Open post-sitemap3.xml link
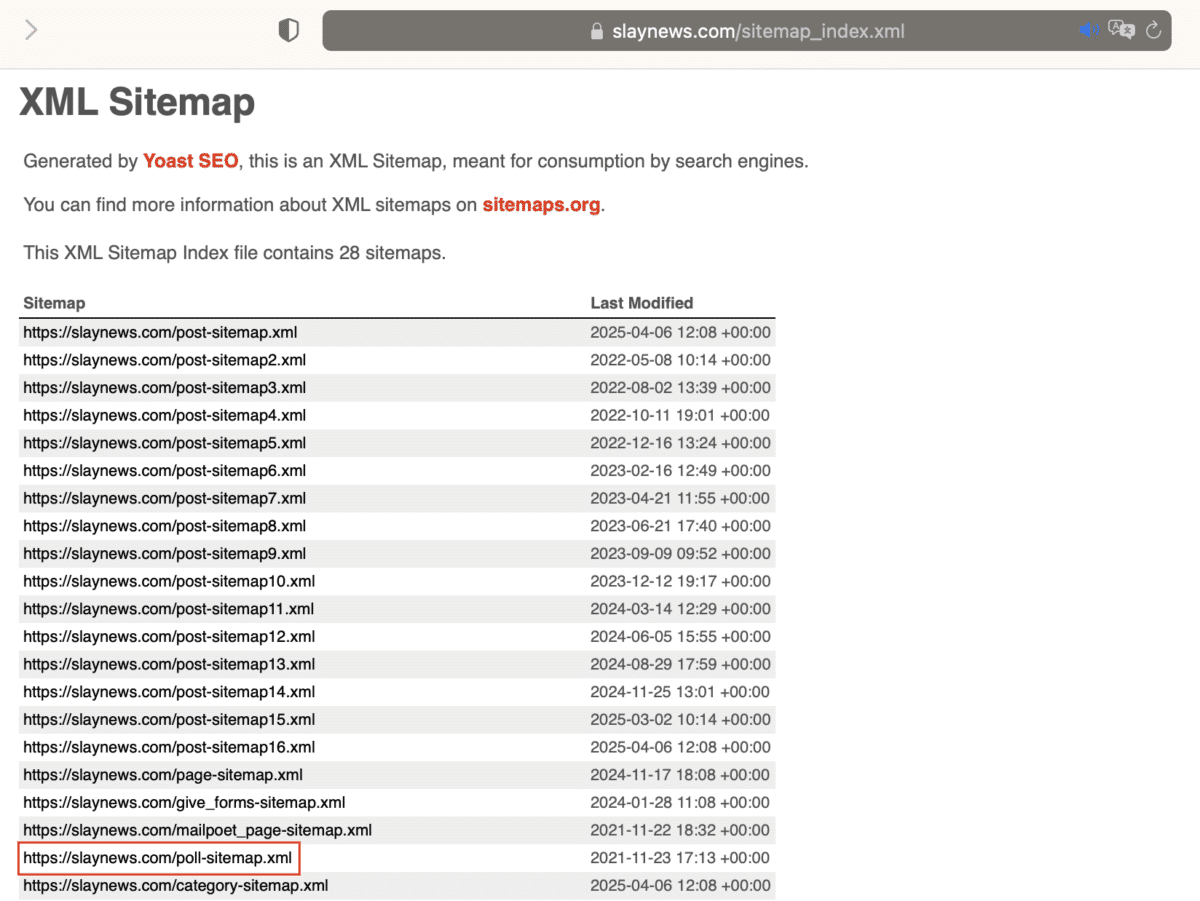Image resolution: width=1200 pixels, height=901 pixels. [165, 388]
